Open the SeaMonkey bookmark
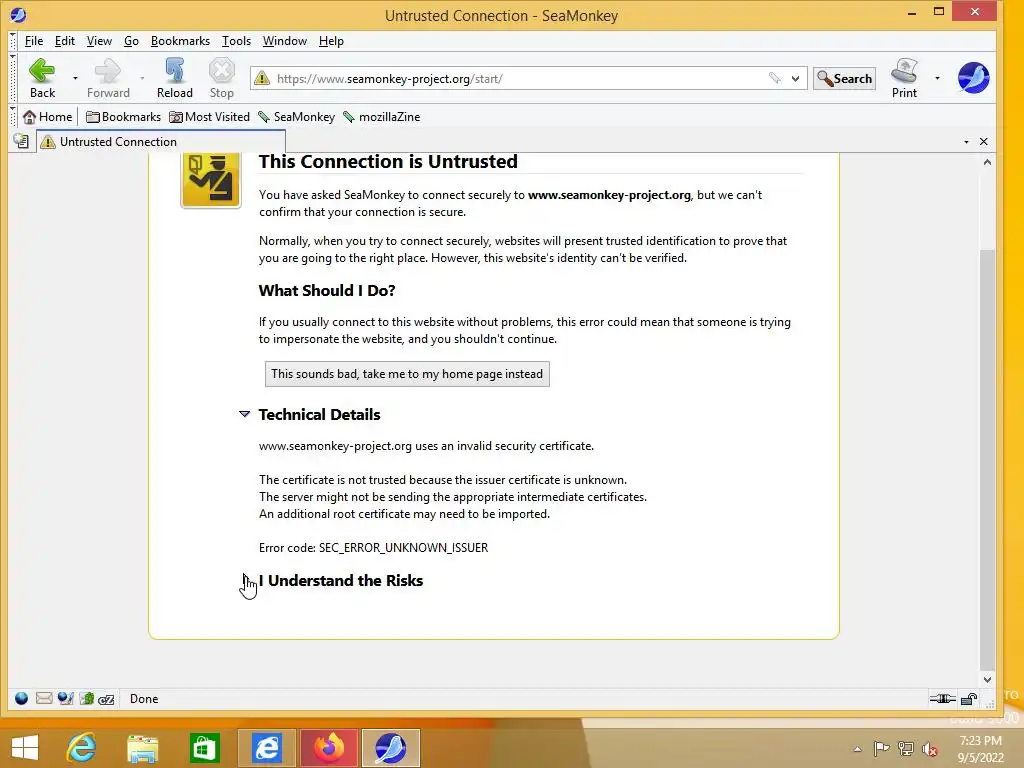Screen dimensions: 1024x768 point(296,117)
